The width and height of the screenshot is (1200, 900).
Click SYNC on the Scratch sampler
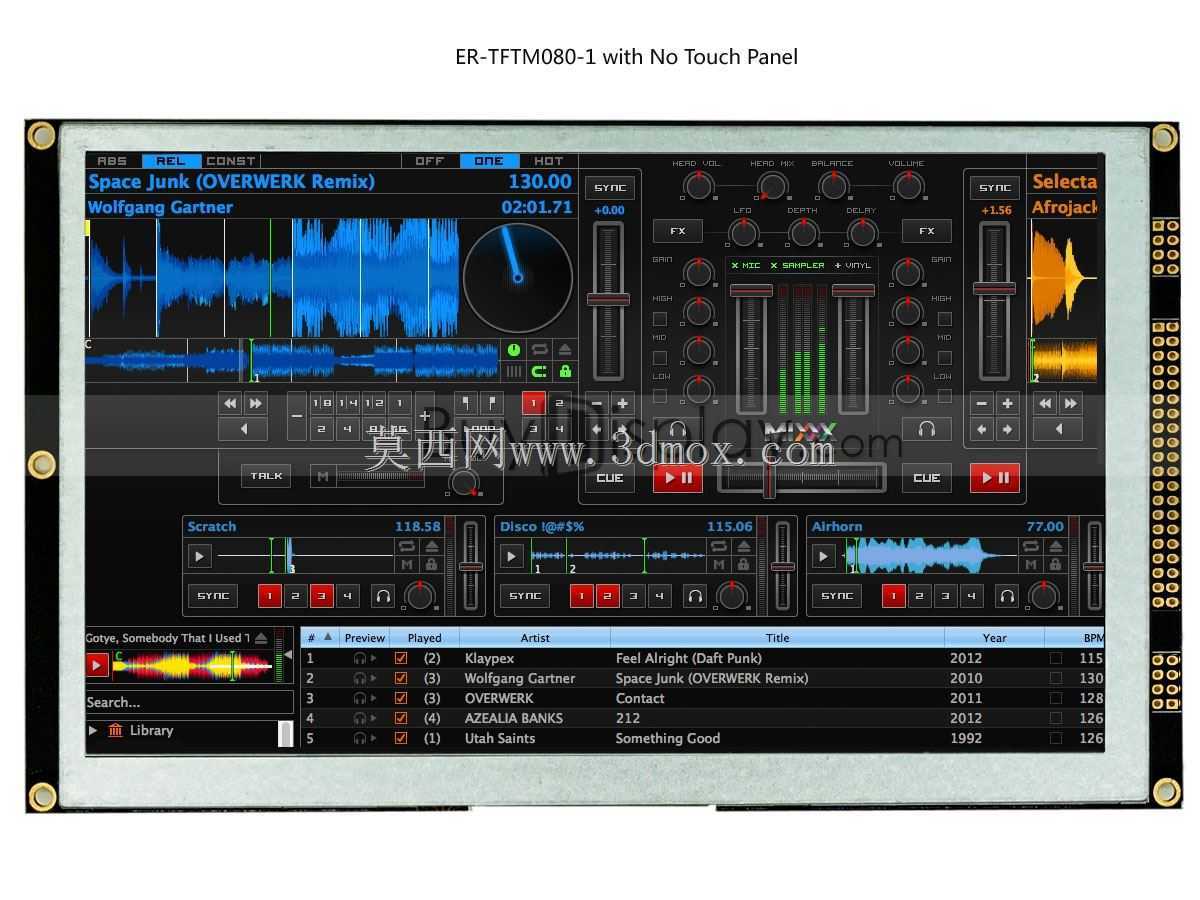click(213, 596)
